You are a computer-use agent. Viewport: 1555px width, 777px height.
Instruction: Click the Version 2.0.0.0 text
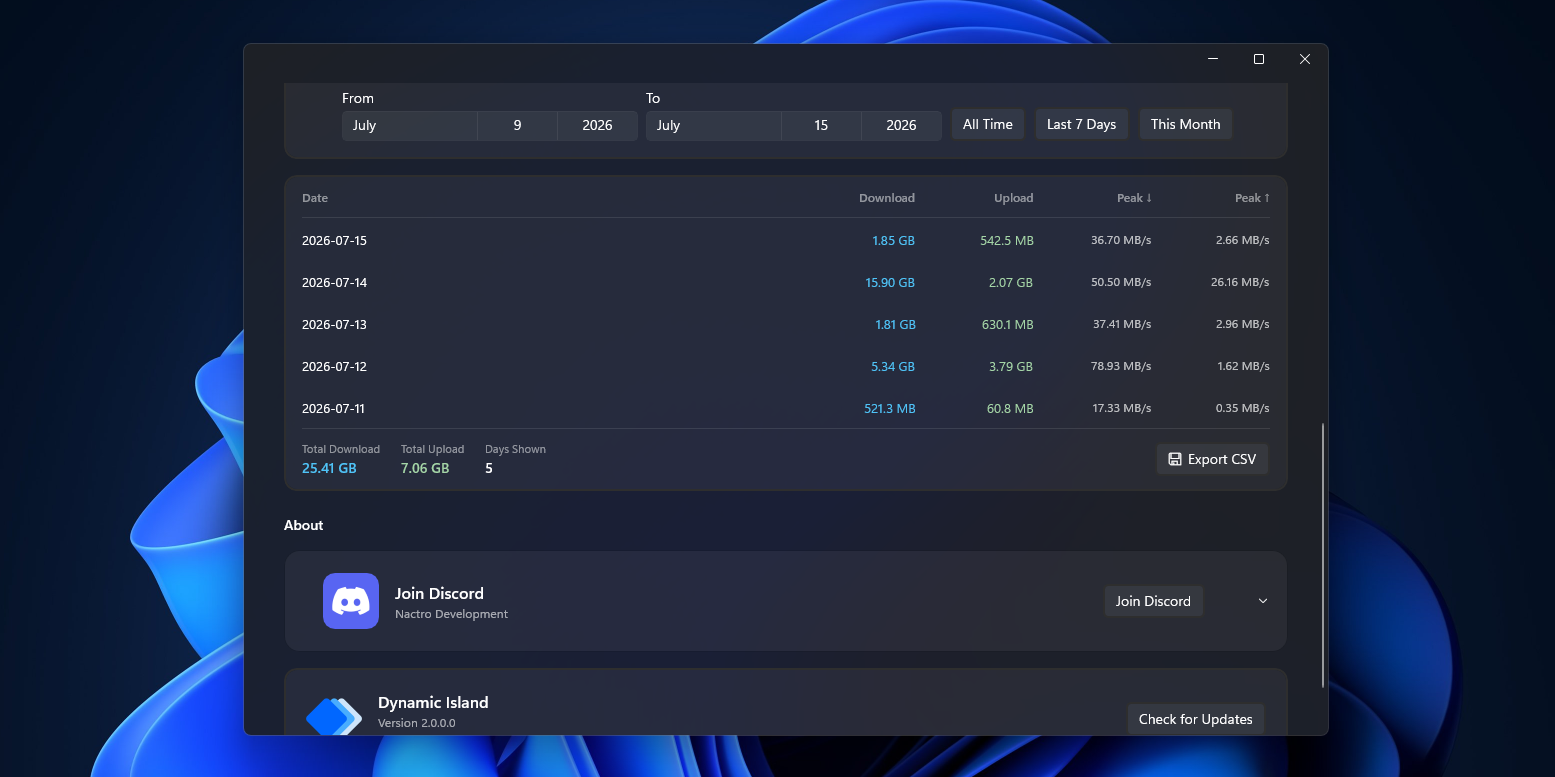[416, 723]
